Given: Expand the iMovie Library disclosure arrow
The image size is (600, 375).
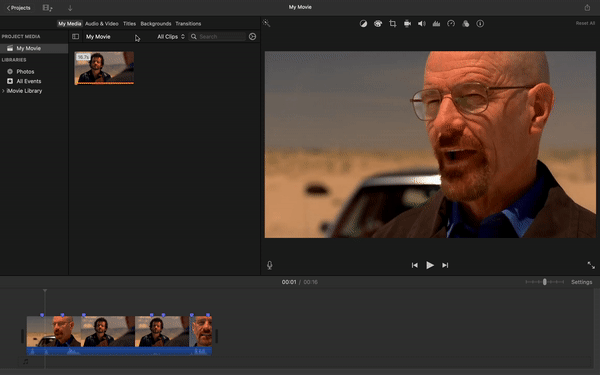Looking at the screenshot, I should point(3,91).
